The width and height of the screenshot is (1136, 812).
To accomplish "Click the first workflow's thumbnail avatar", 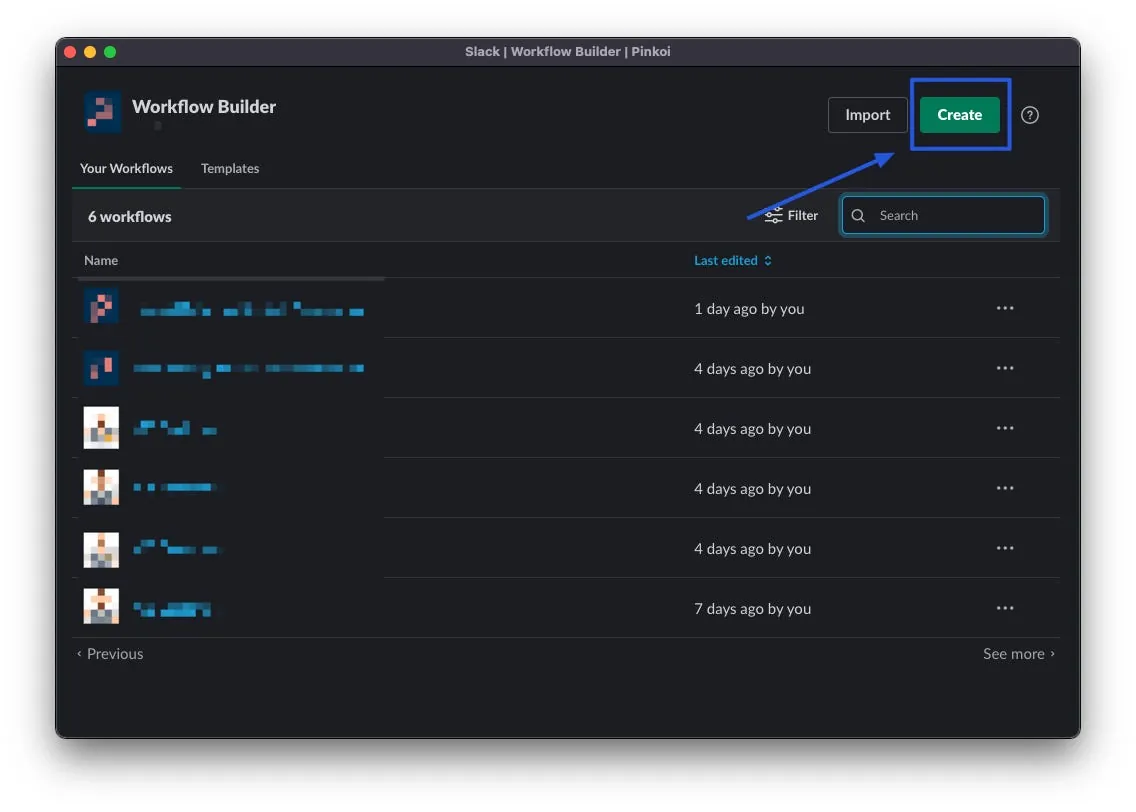I will coord(102,307).
